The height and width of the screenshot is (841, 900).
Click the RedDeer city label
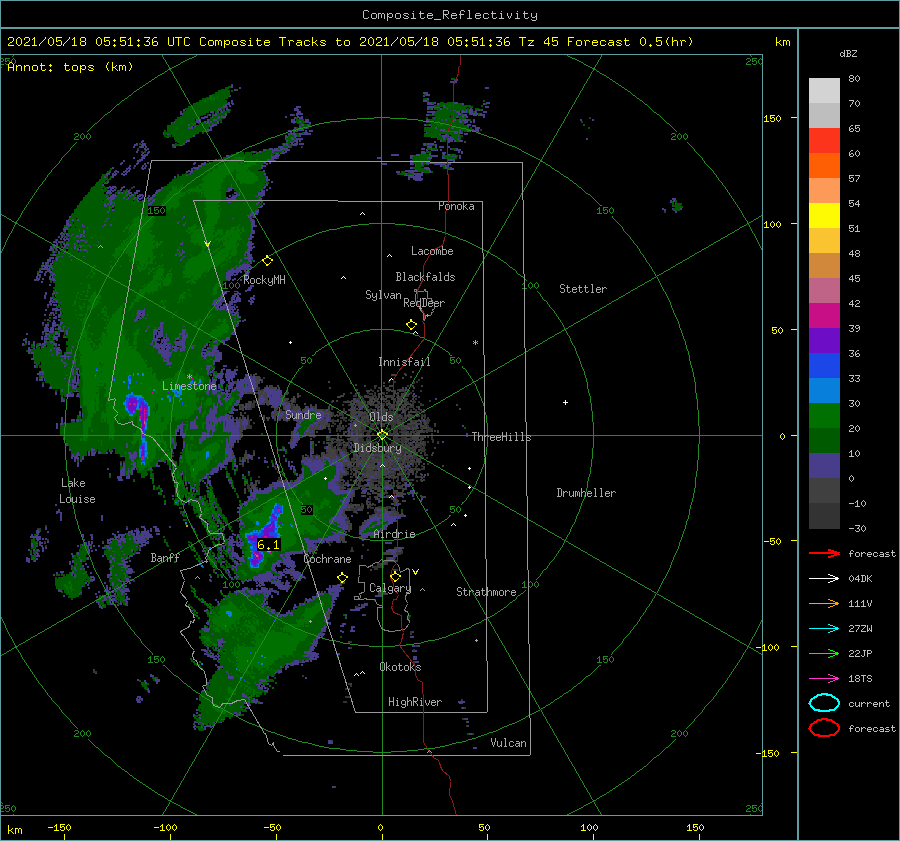[x=424, y=303]
